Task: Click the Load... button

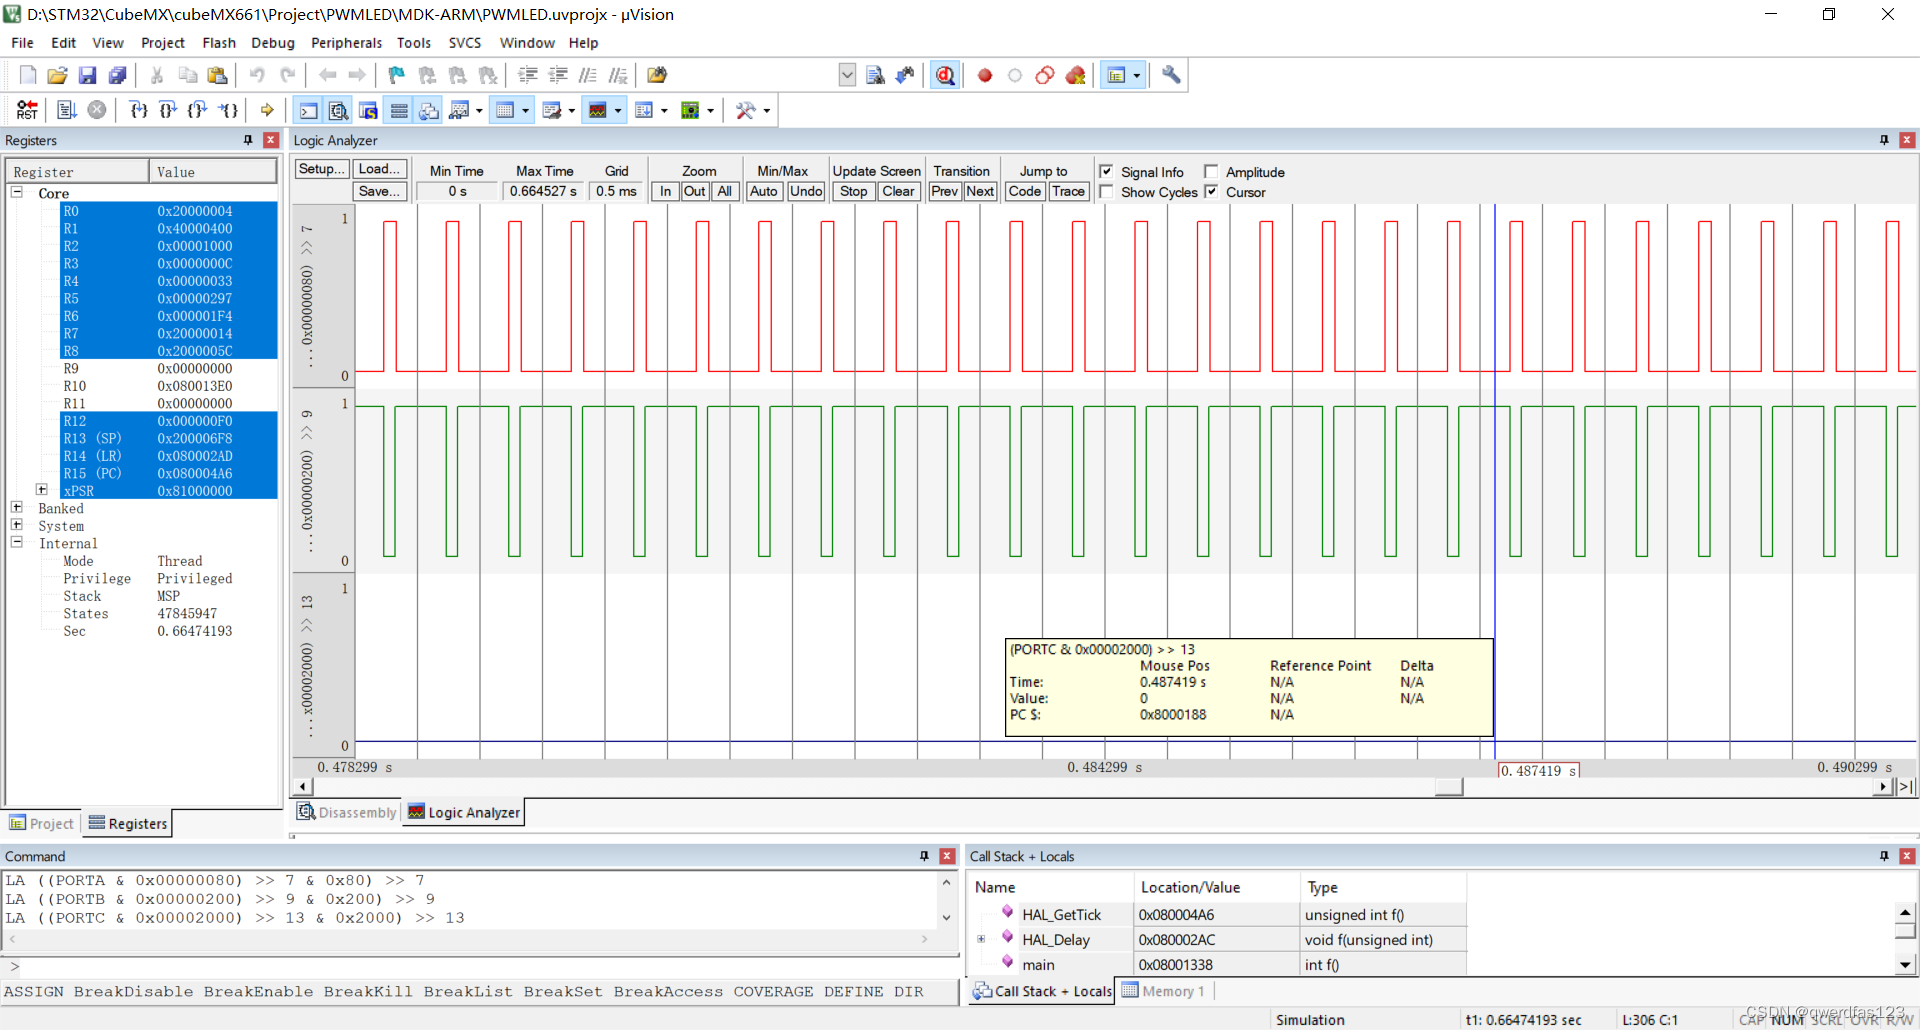Action: (x=379, y=169)
